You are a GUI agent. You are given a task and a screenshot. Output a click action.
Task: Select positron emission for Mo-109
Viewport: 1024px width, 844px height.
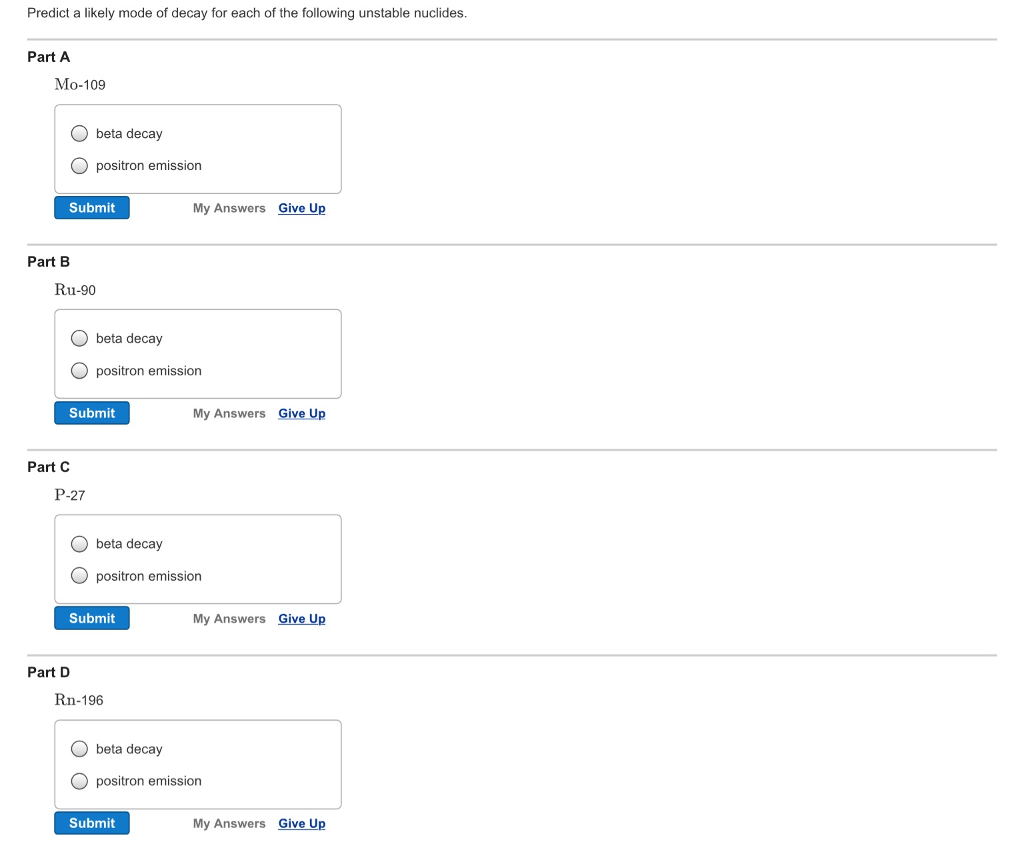coord(79,165)
